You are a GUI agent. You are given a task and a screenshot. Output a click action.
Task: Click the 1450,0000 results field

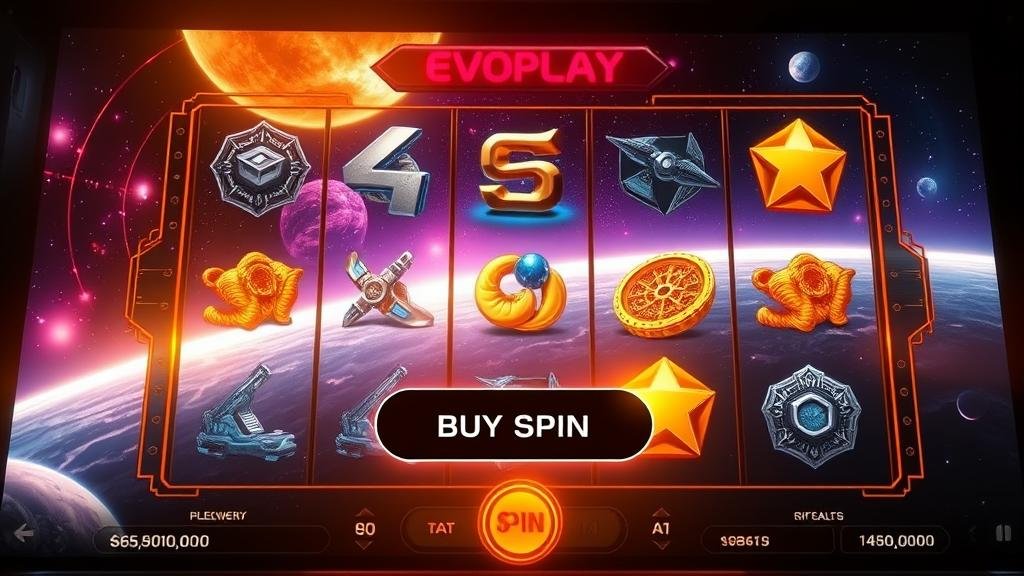895,541
